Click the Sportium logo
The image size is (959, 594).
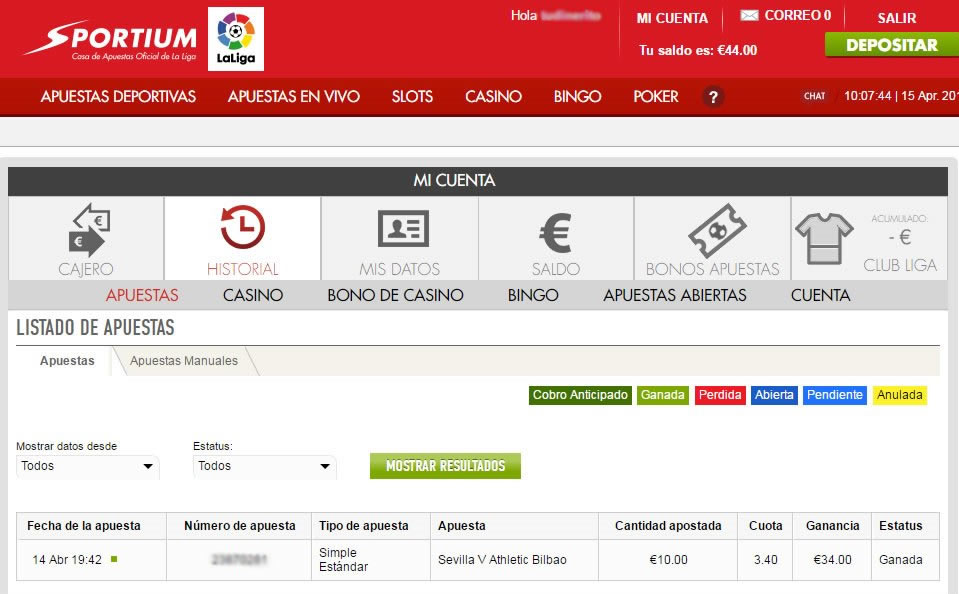[110, 40]
